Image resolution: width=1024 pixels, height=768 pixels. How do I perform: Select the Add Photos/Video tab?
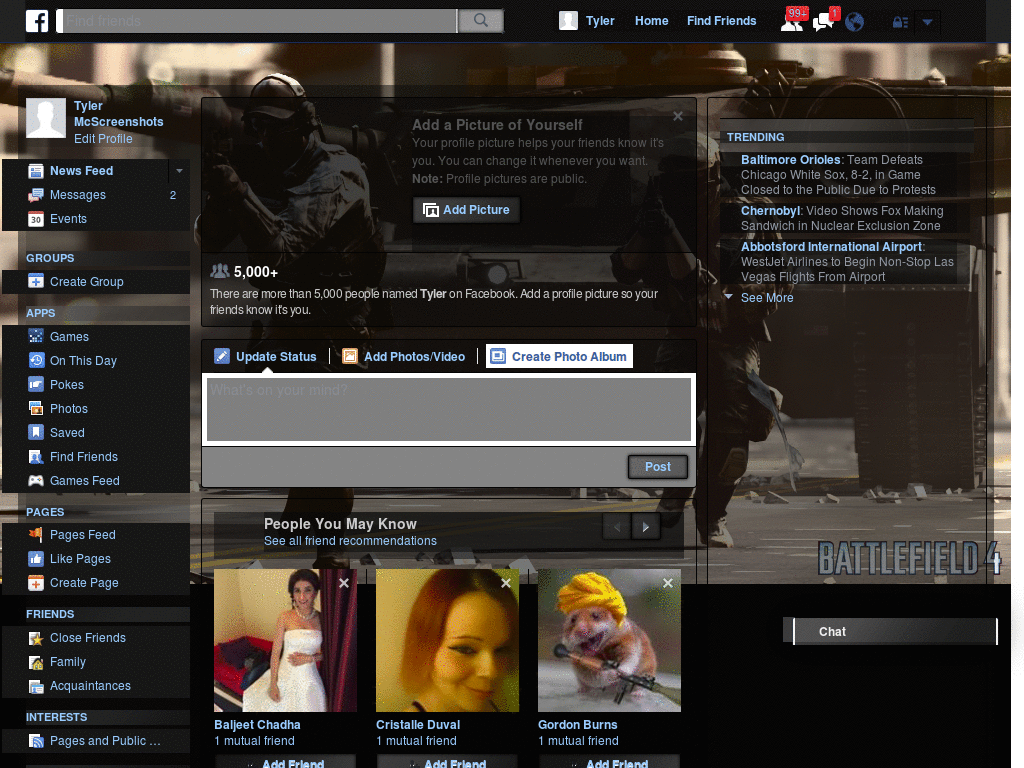click(x=404, y=357)
